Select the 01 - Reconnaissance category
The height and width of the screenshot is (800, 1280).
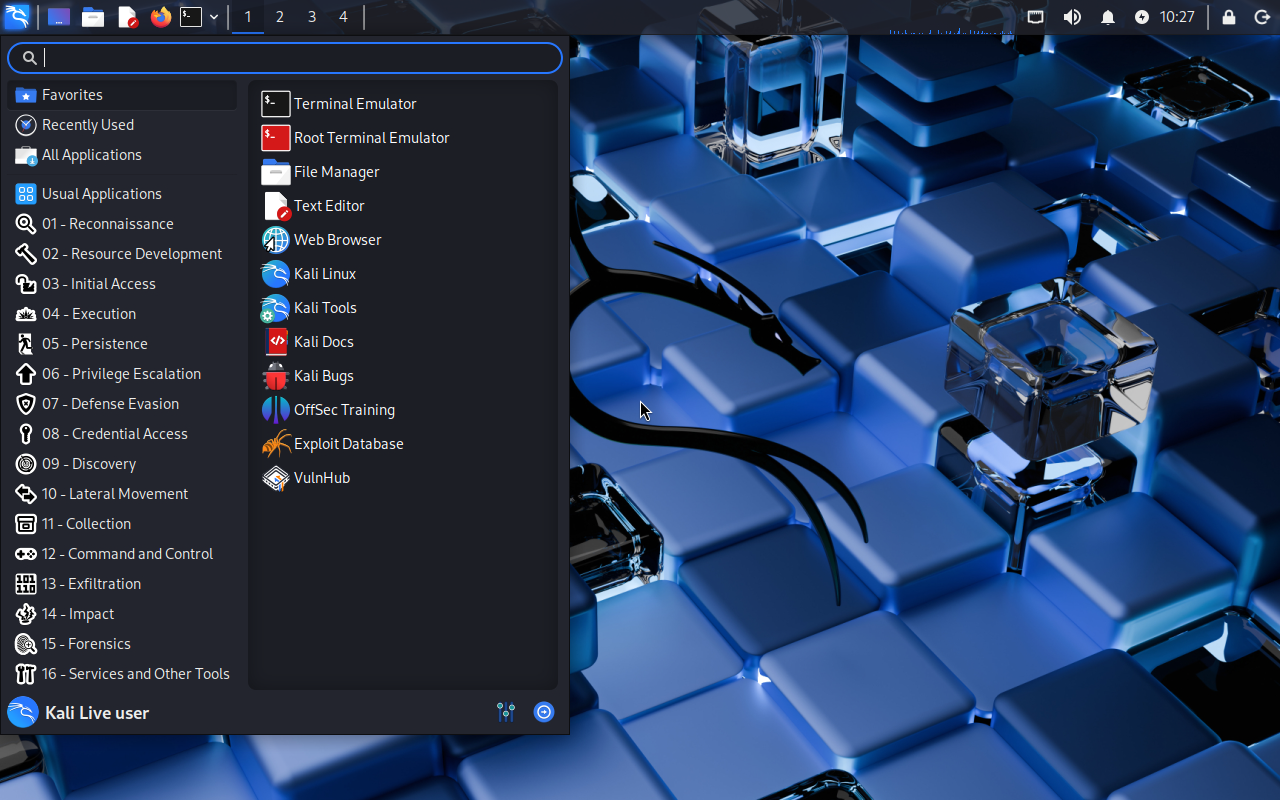coord(107,224)
